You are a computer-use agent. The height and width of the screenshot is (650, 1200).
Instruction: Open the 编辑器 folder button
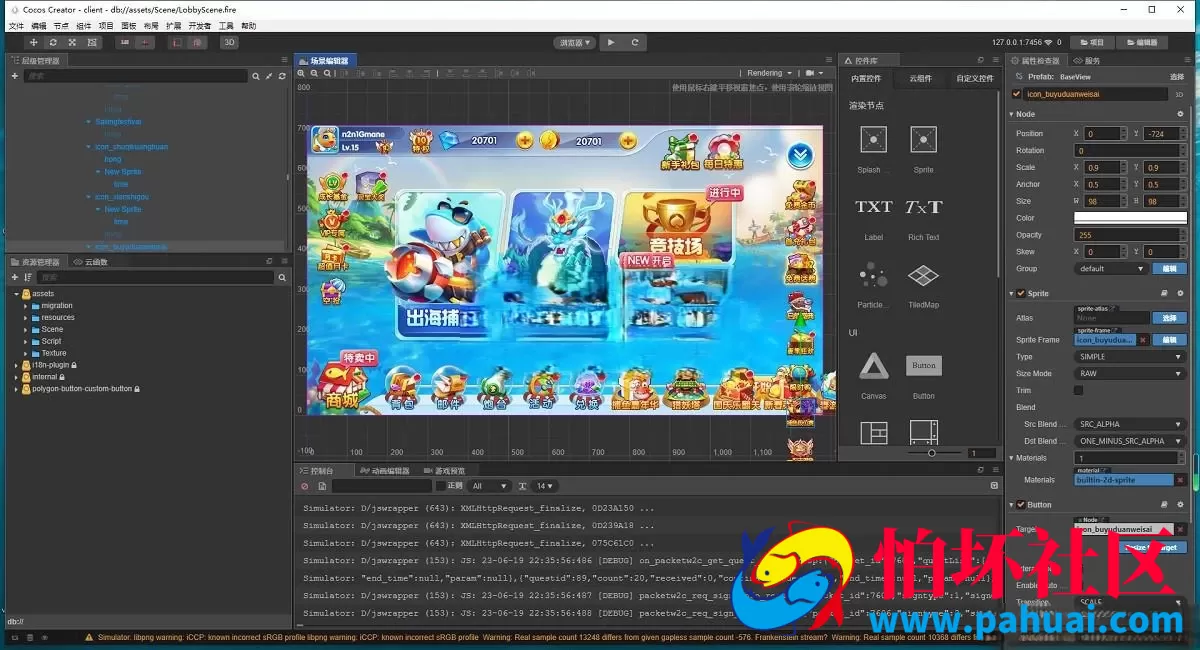(x=1143, y=43)
